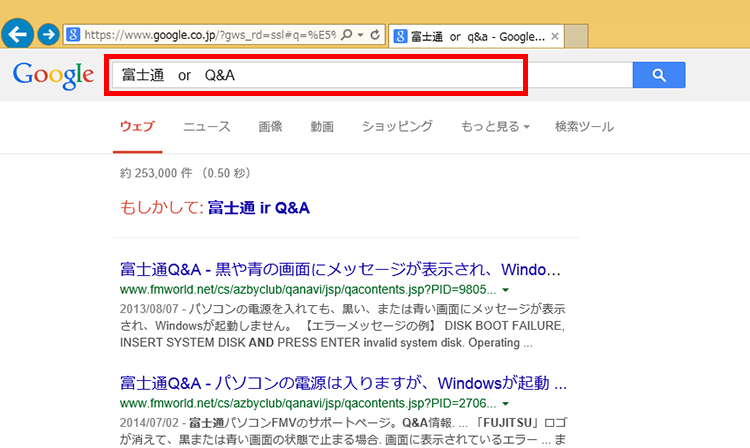Click Google favicon in address bar
750x448 pixels.
click(x=73, y=35)
